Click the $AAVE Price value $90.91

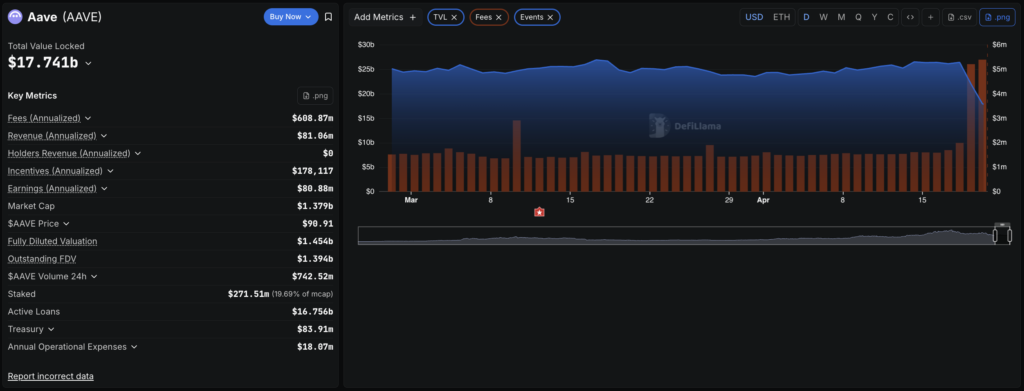pos(317,224)
